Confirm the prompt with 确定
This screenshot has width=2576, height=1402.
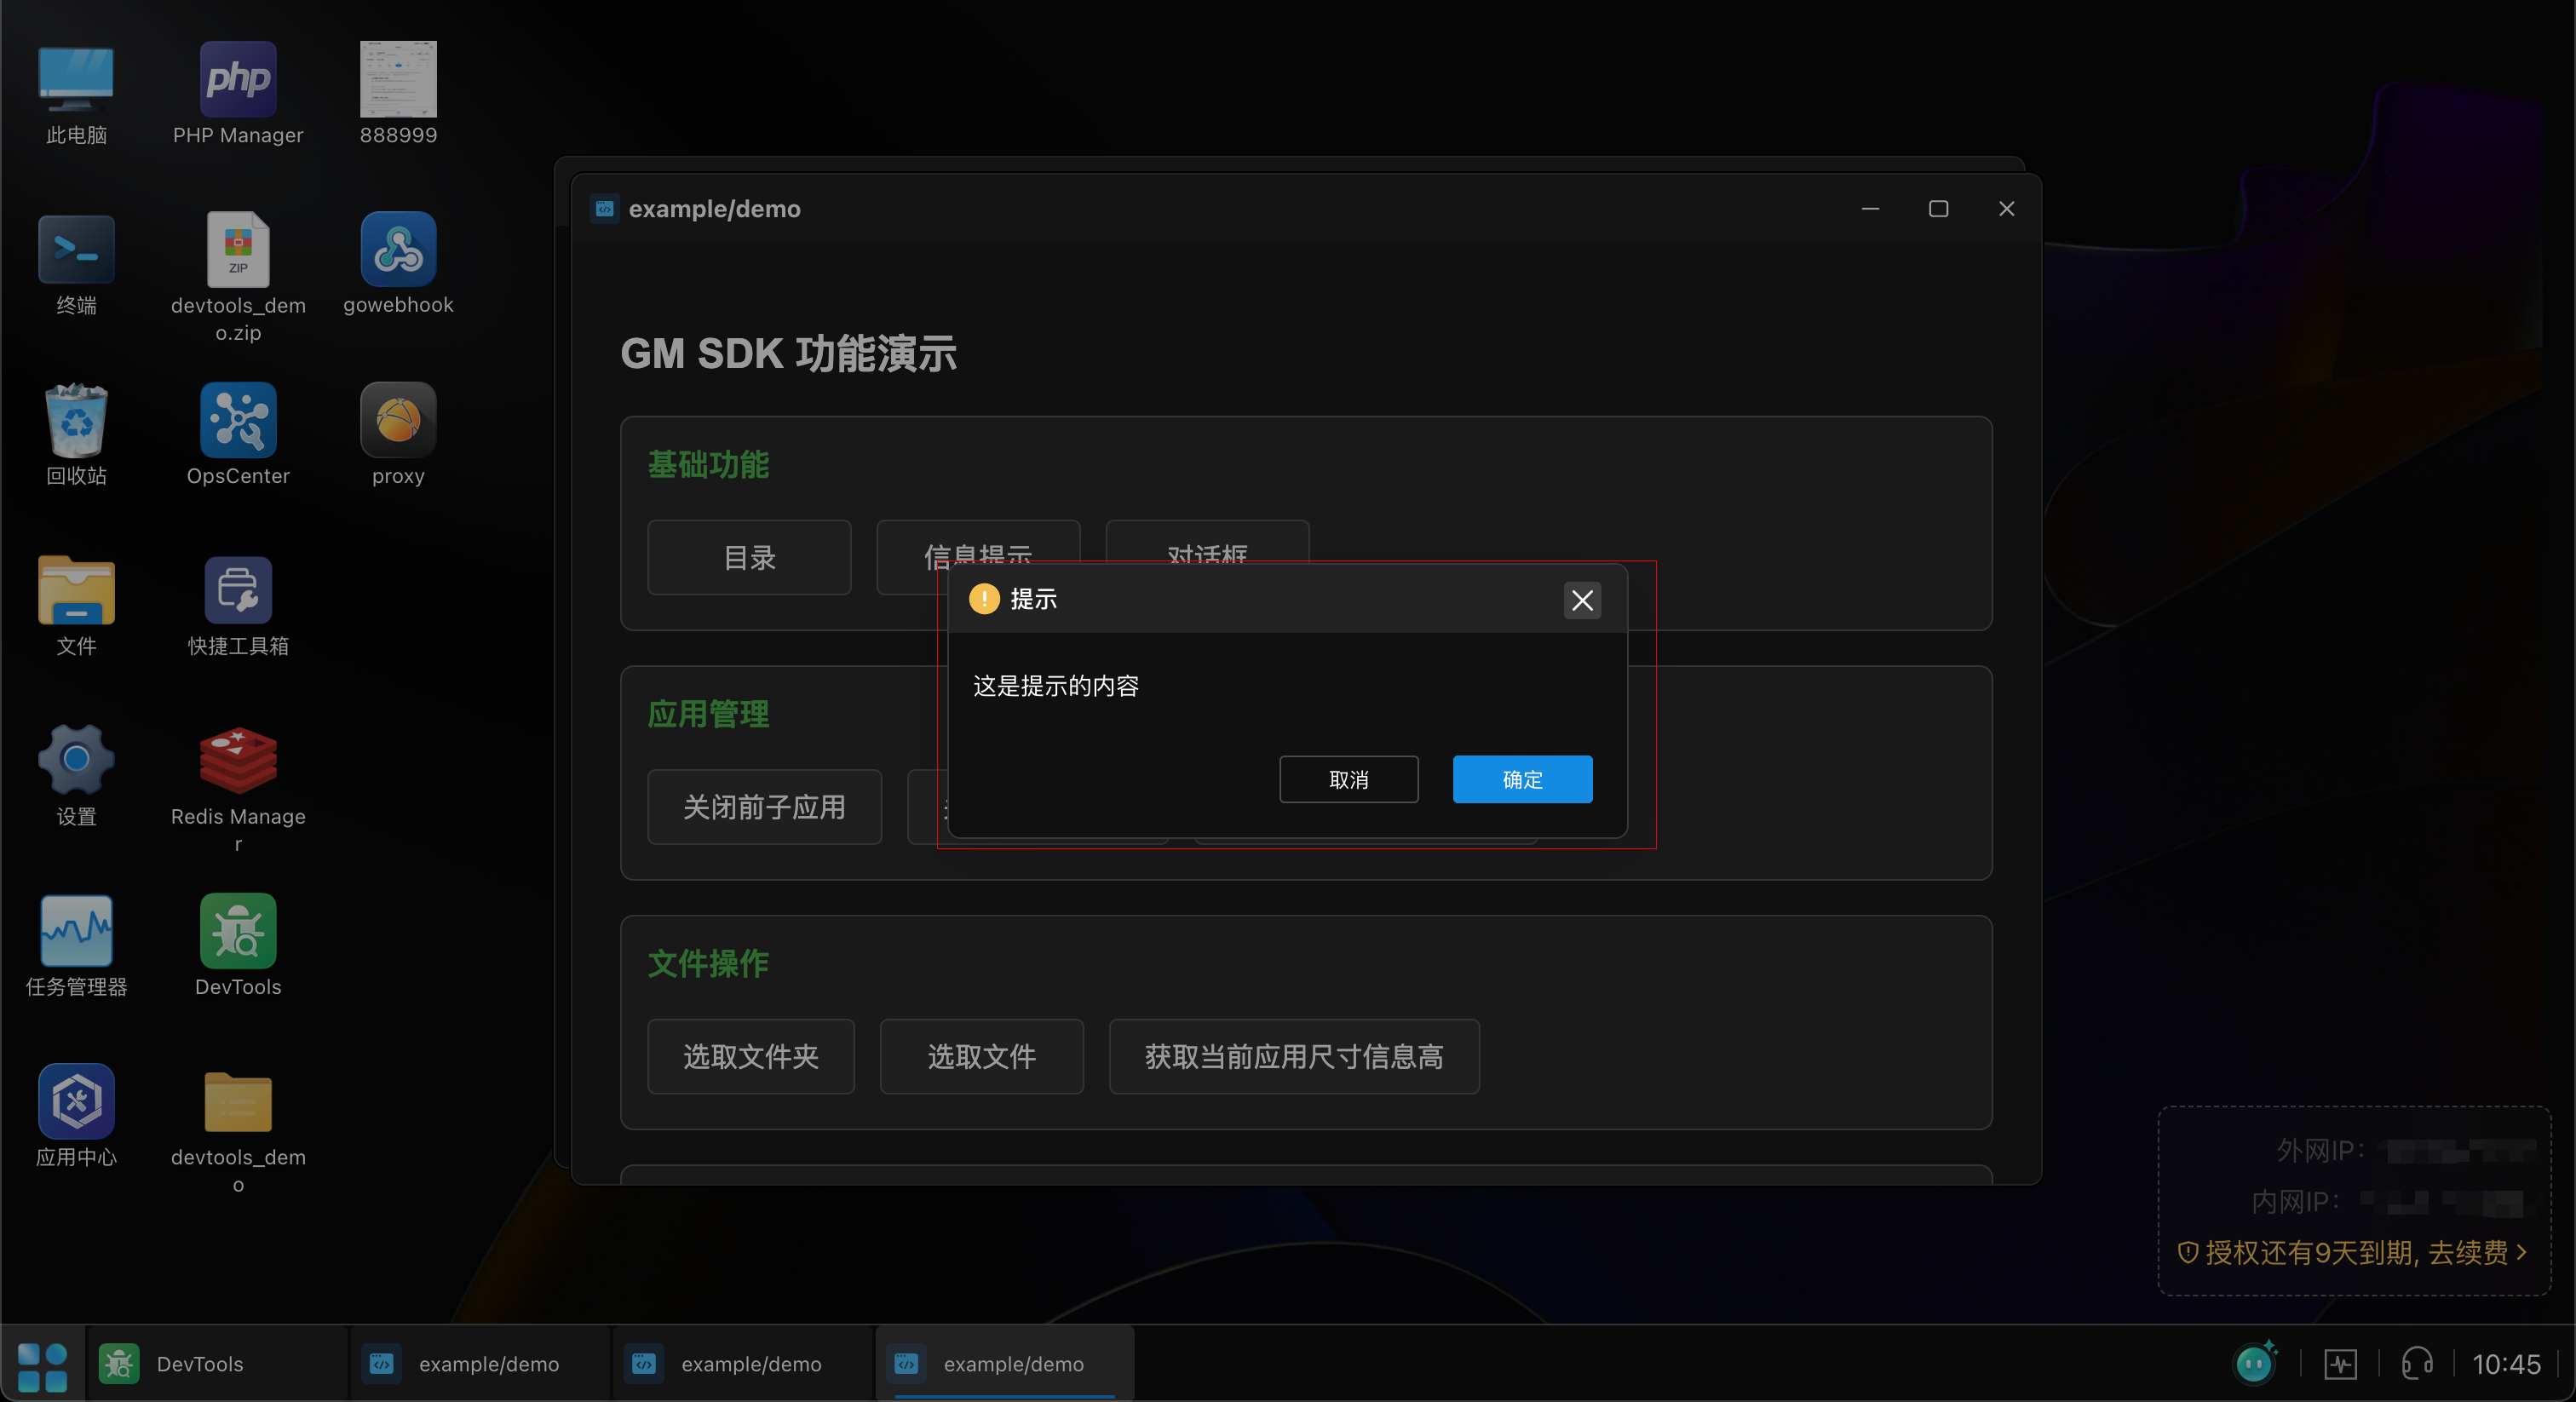point(1522,780)
